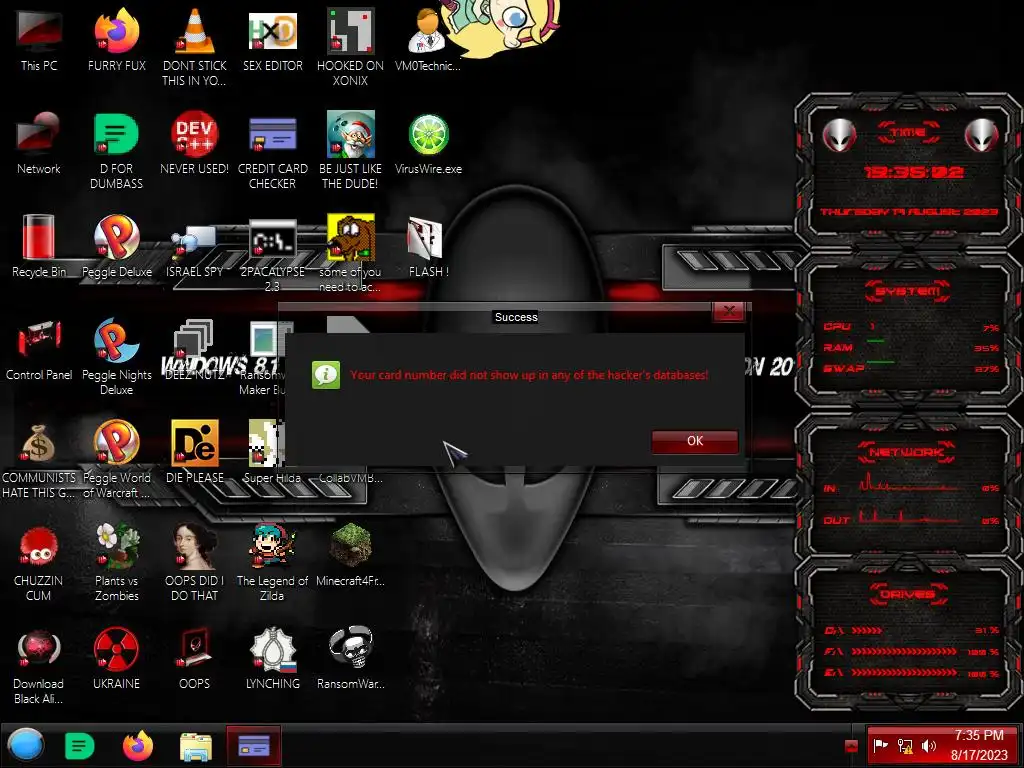This screenshot has height=768, width=1024.
Task: Select the Network desktop icon
Action: click(x=39, y=142)
